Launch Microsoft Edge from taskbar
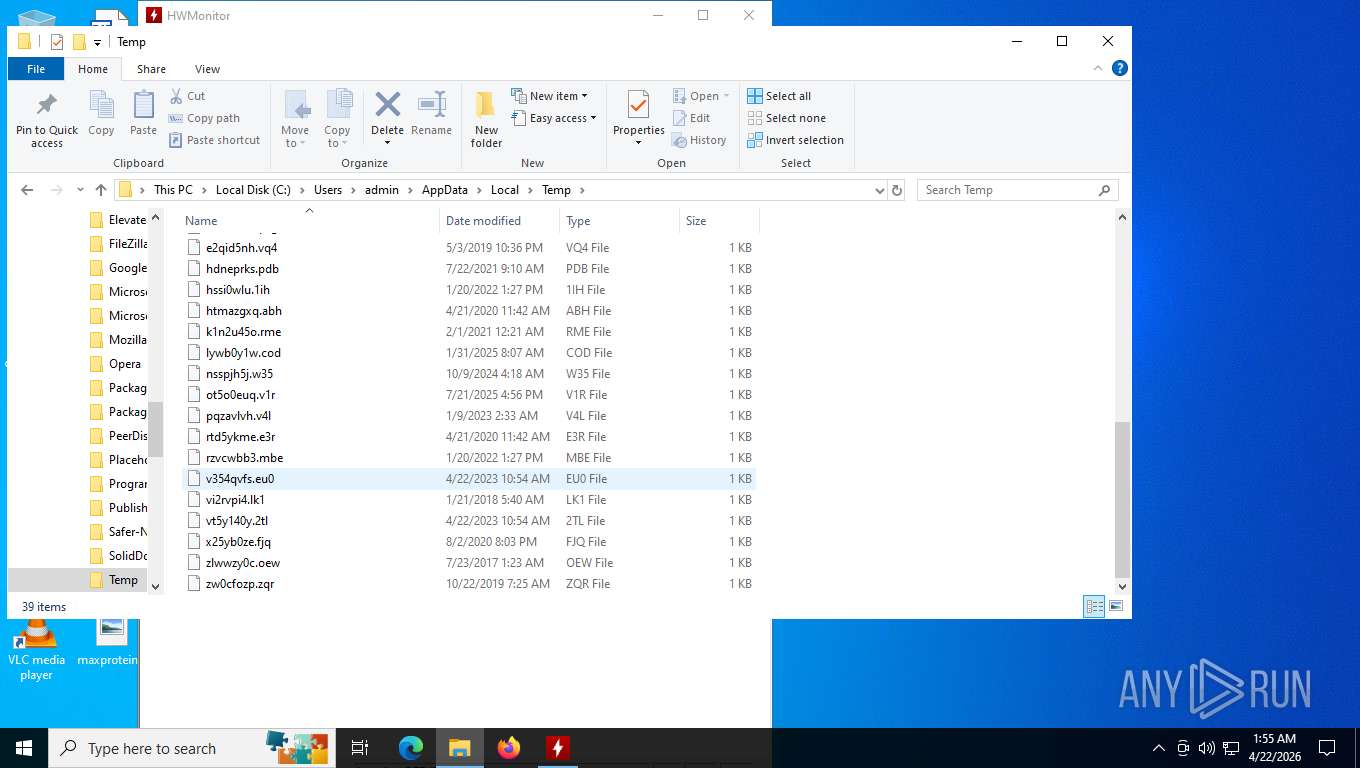This screenshot has width=1360, height=768. [411, 748]
